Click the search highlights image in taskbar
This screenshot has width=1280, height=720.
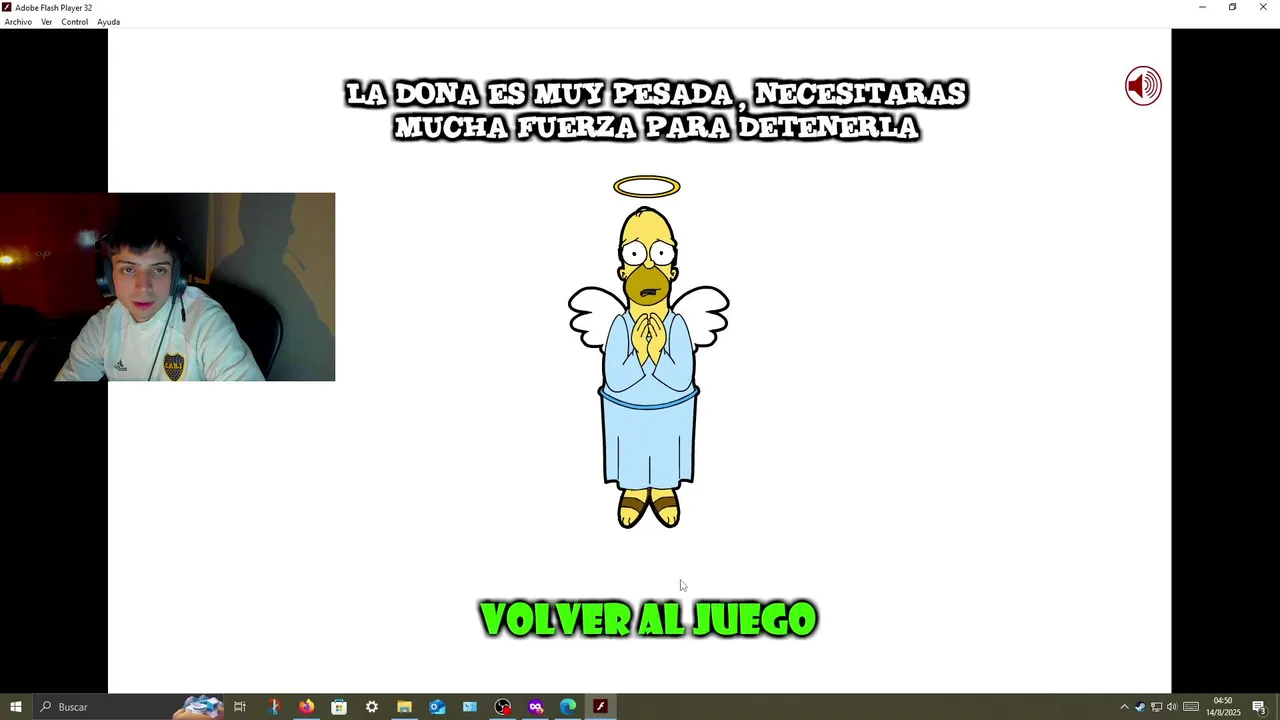pos(198,707)
